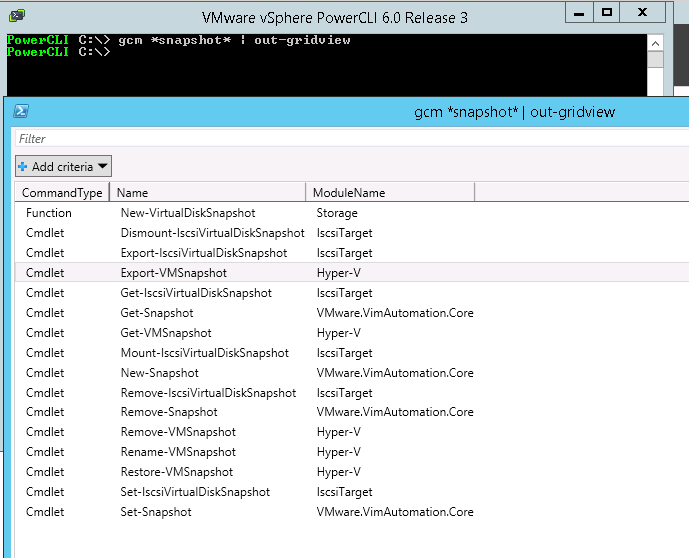This screenshot has height=558, width=689.
Task: Select the Set-Snapshot row
Action: click(352, 512)
